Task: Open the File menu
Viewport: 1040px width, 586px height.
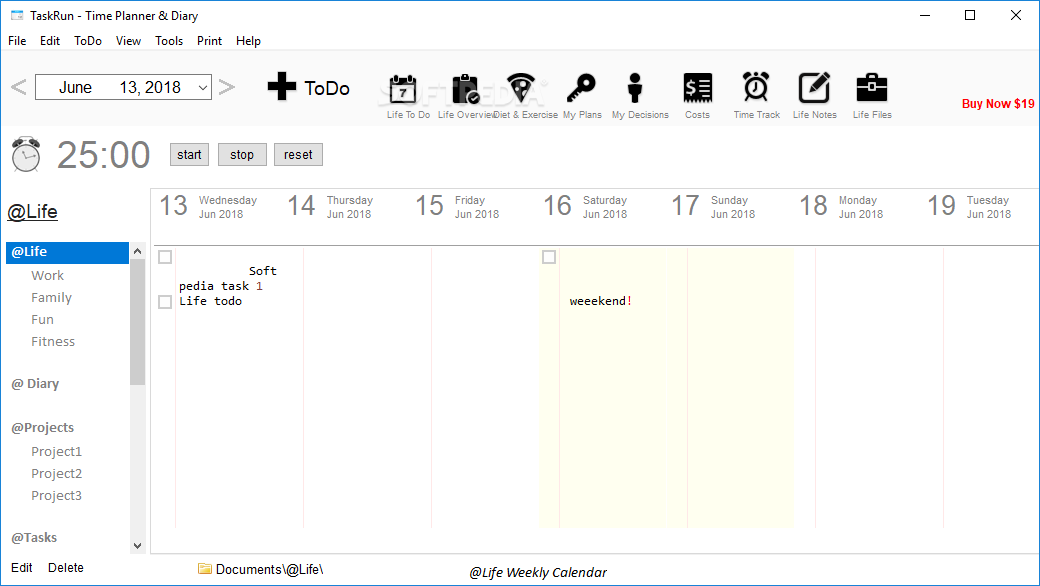Action: click(17, 41)
